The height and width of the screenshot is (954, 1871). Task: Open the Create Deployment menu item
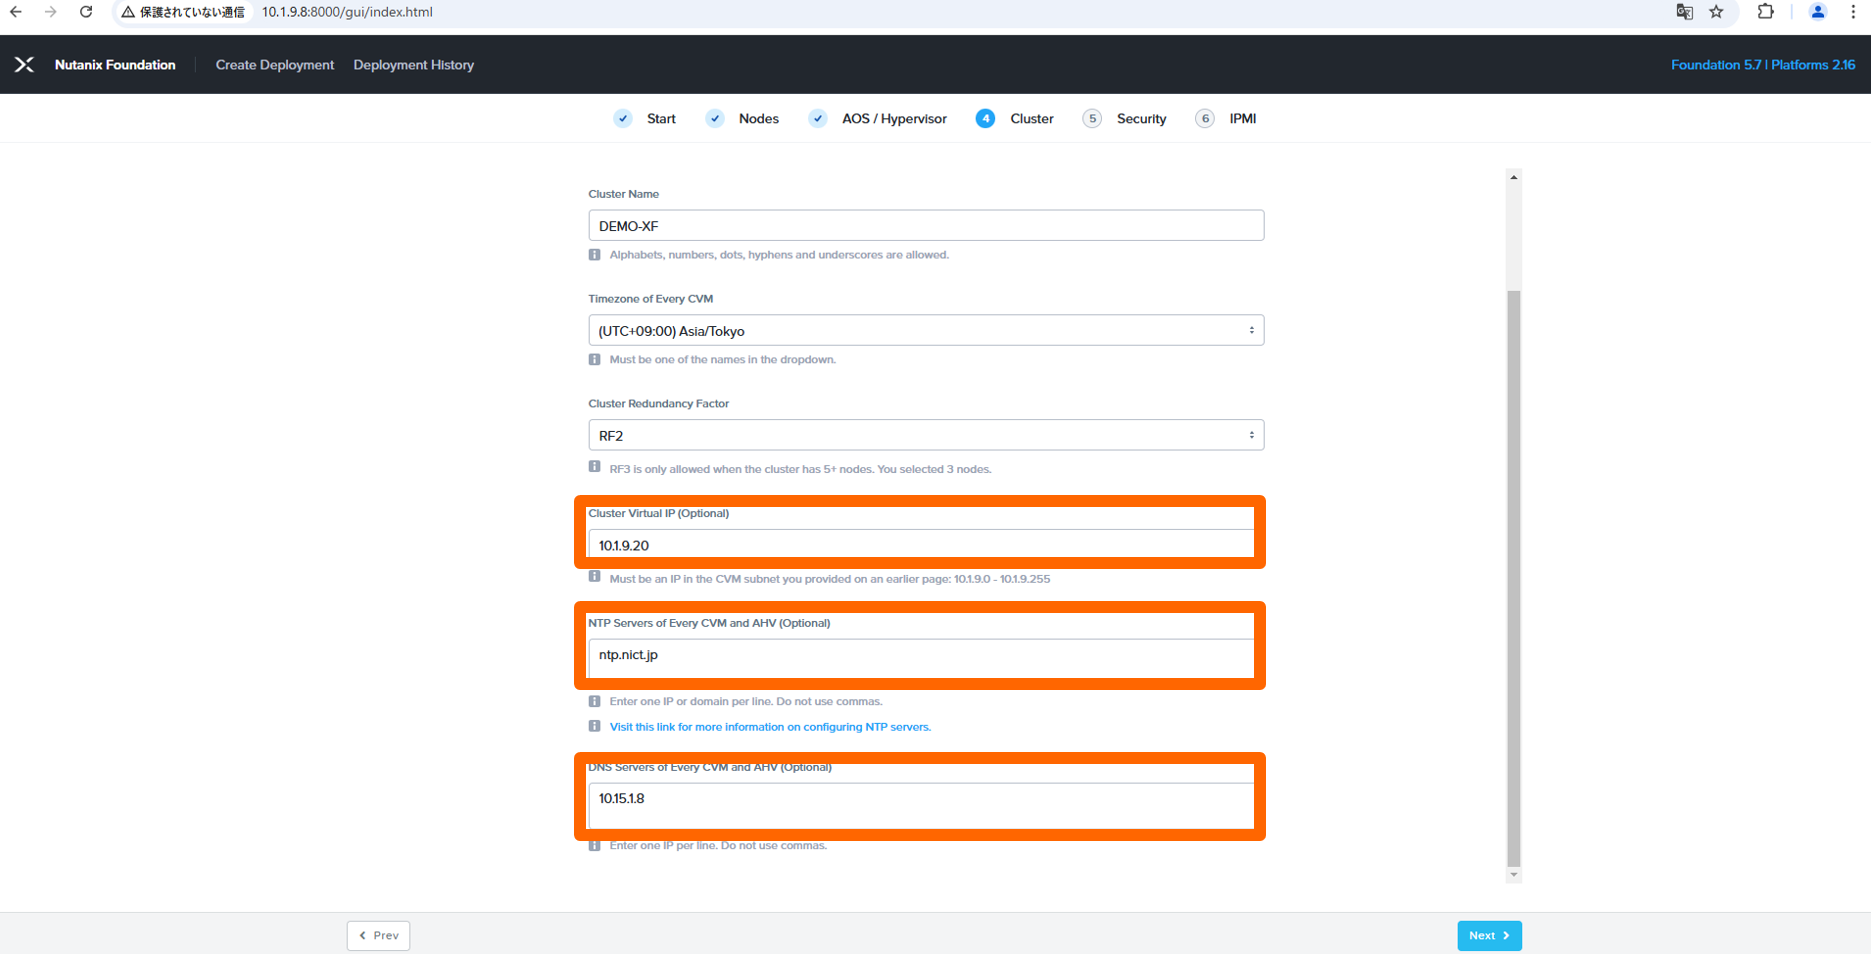point(274,65)
